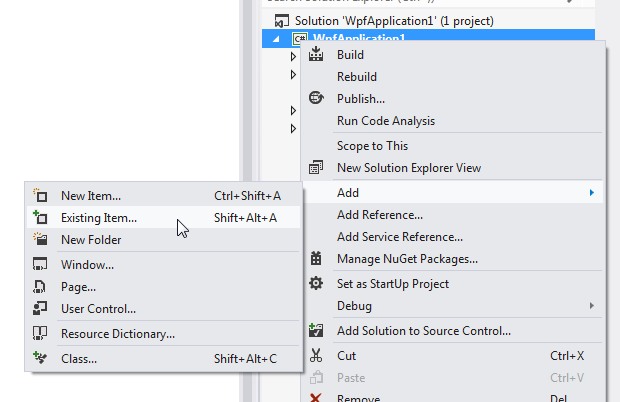
Task: Choose Existing Item... from Add submenu
Action: (99, 217)
